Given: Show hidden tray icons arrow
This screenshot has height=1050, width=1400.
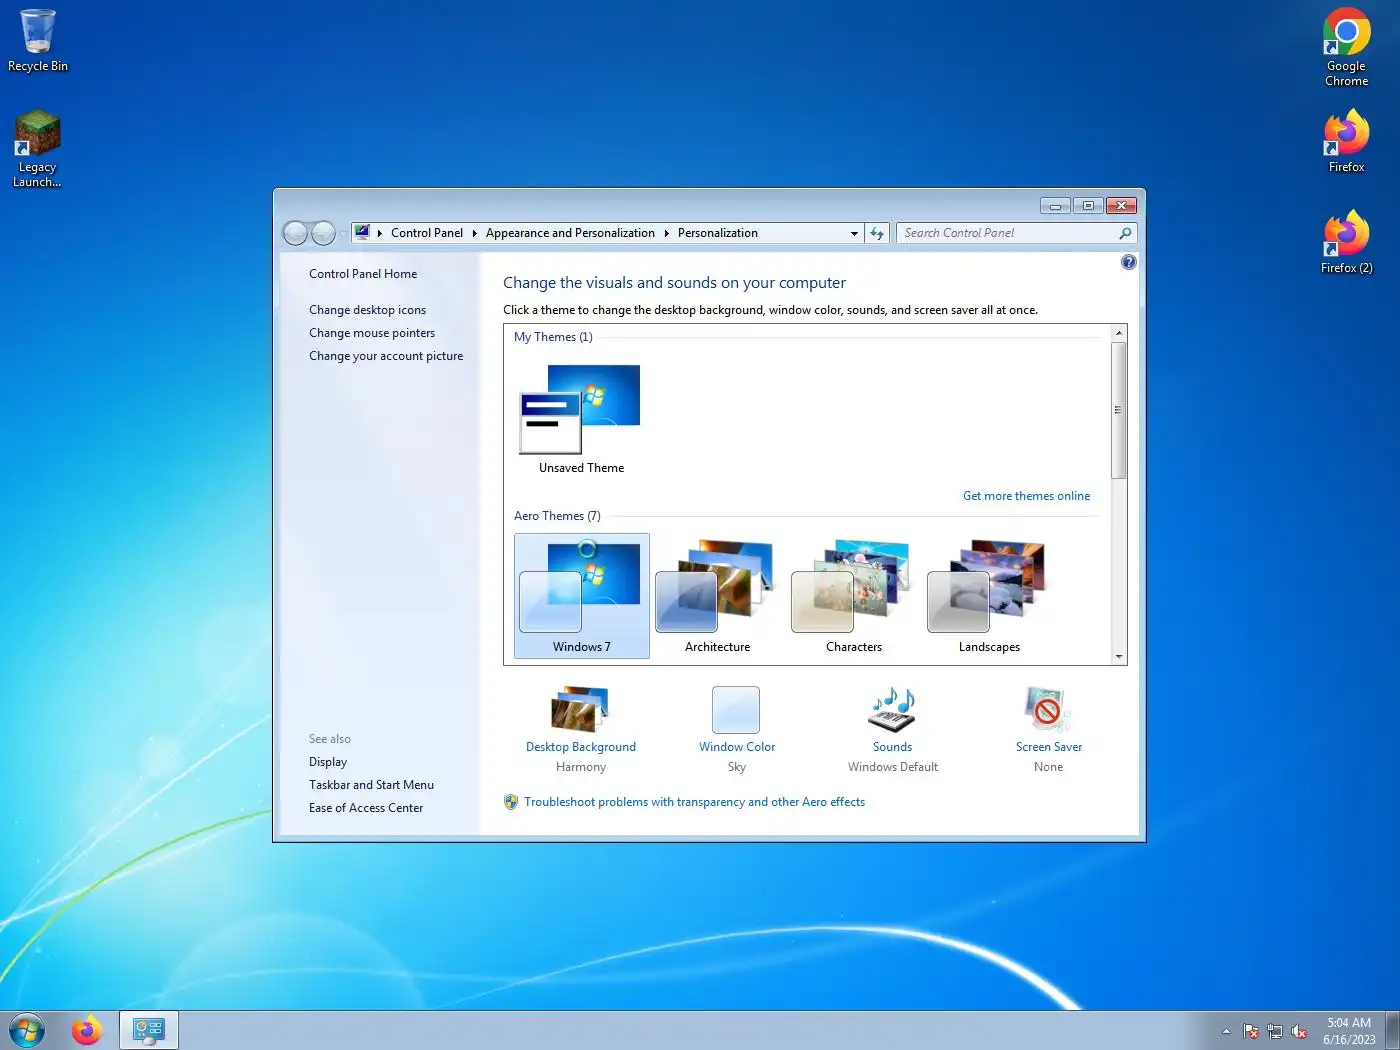Looking at the screenshot, I should 1226,1031.
